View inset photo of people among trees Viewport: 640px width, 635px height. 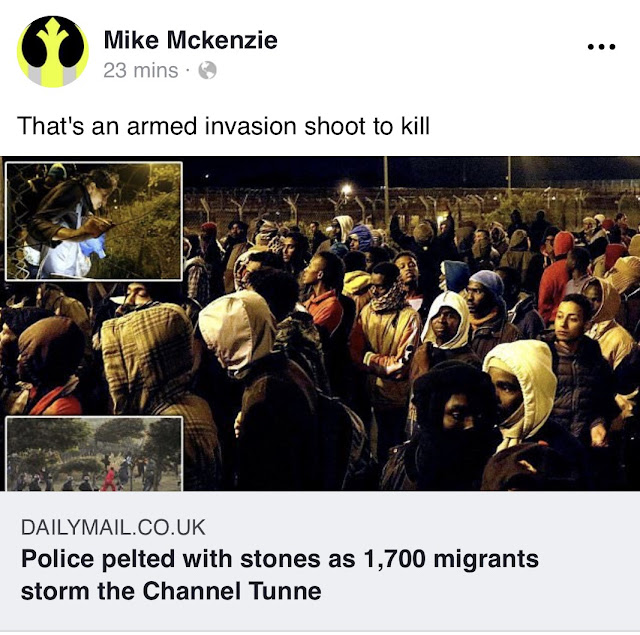(x=94, y=453)
